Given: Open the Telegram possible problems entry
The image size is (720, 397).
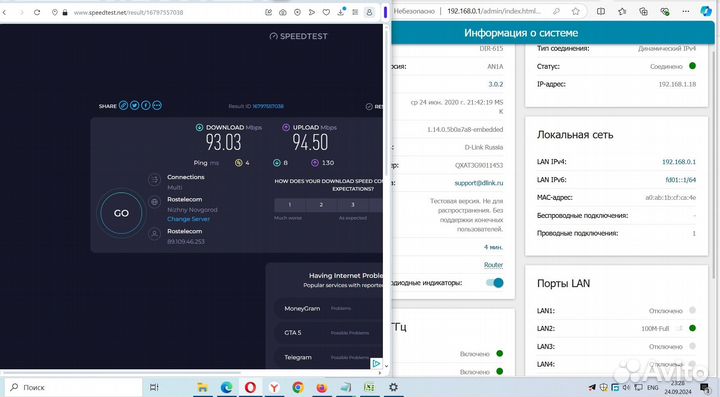Looking at the screenshot, I should point(328,357).
